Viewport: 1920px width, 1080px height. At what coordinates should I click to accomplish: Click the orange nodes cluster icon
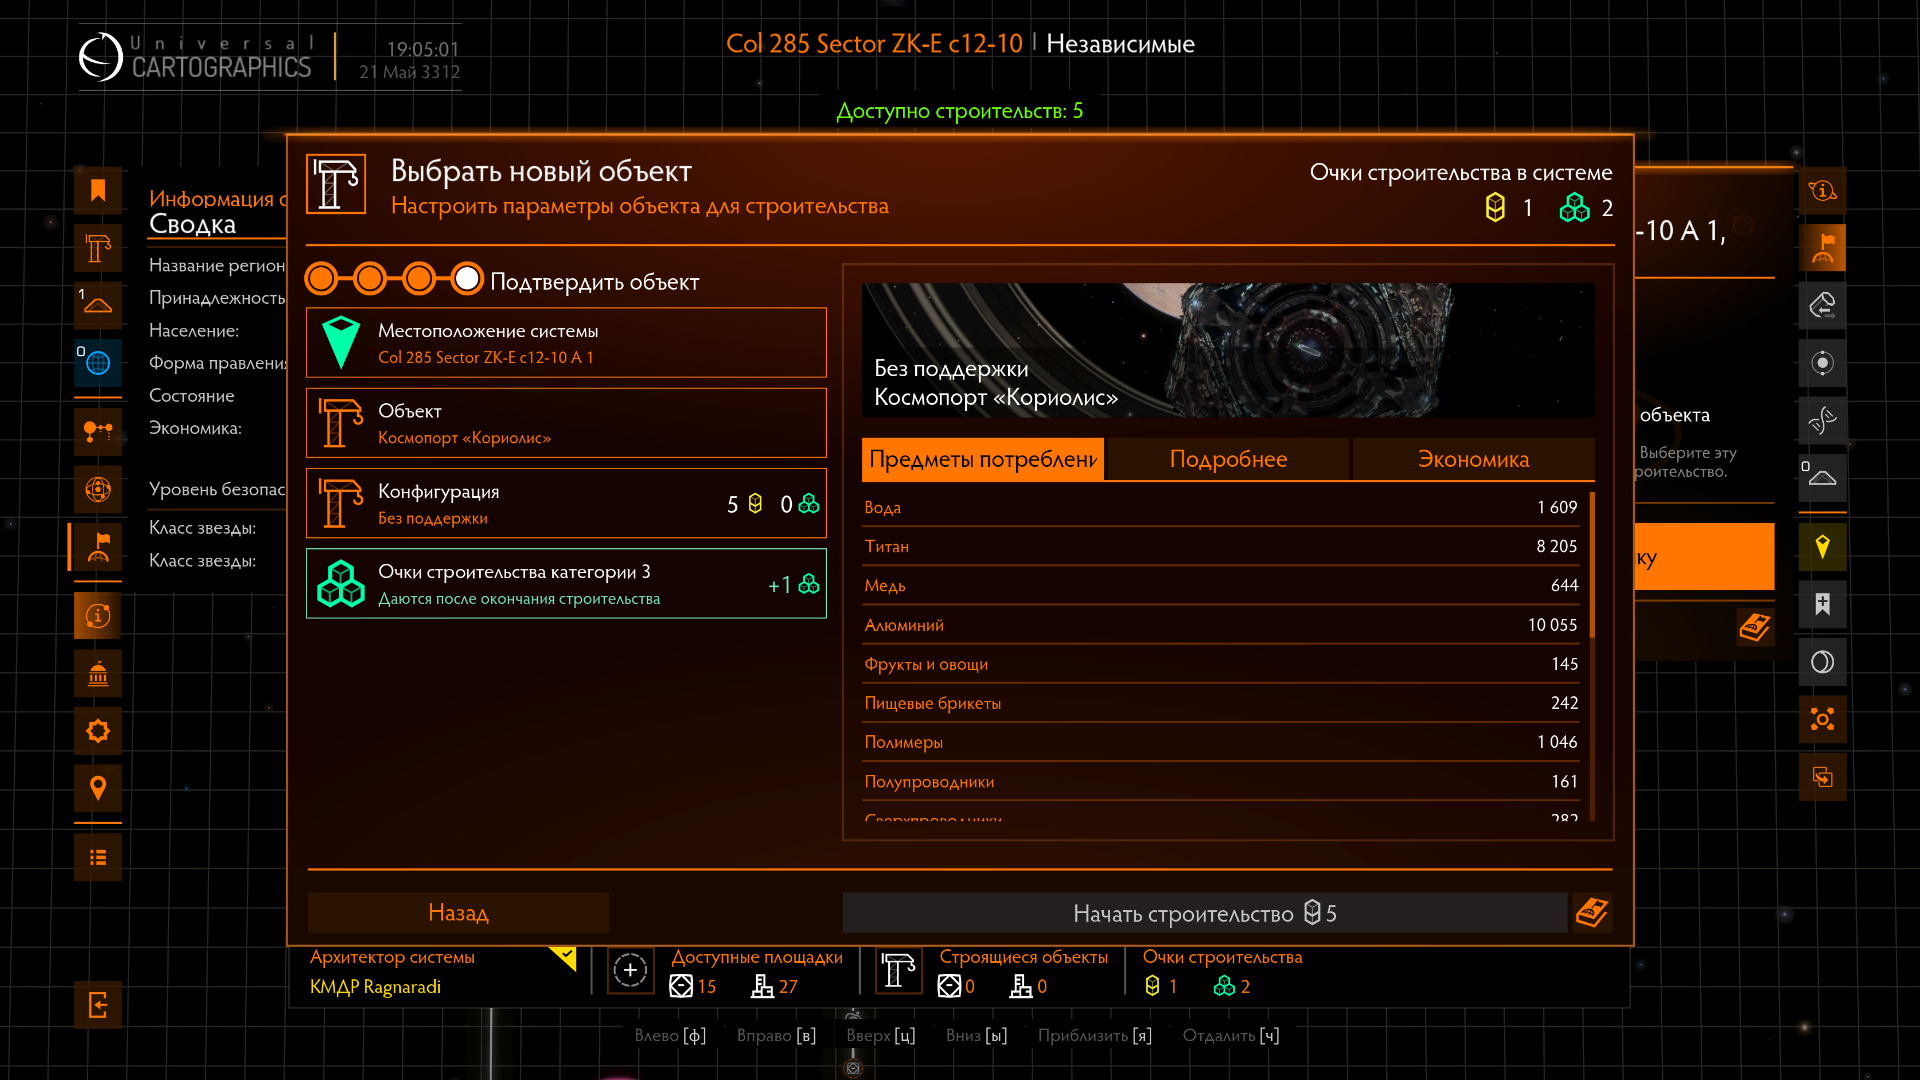coord(1822,719)
